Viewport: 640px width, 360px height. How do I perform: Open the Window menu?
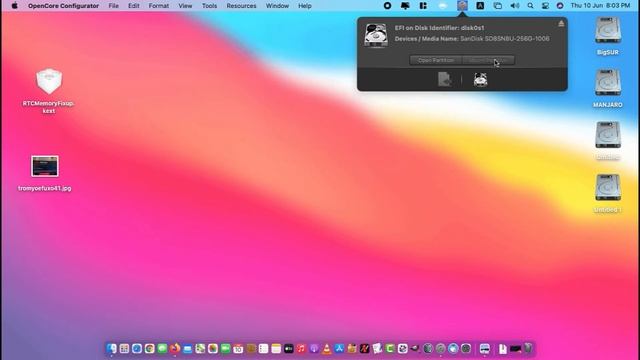tap(277, 6)
